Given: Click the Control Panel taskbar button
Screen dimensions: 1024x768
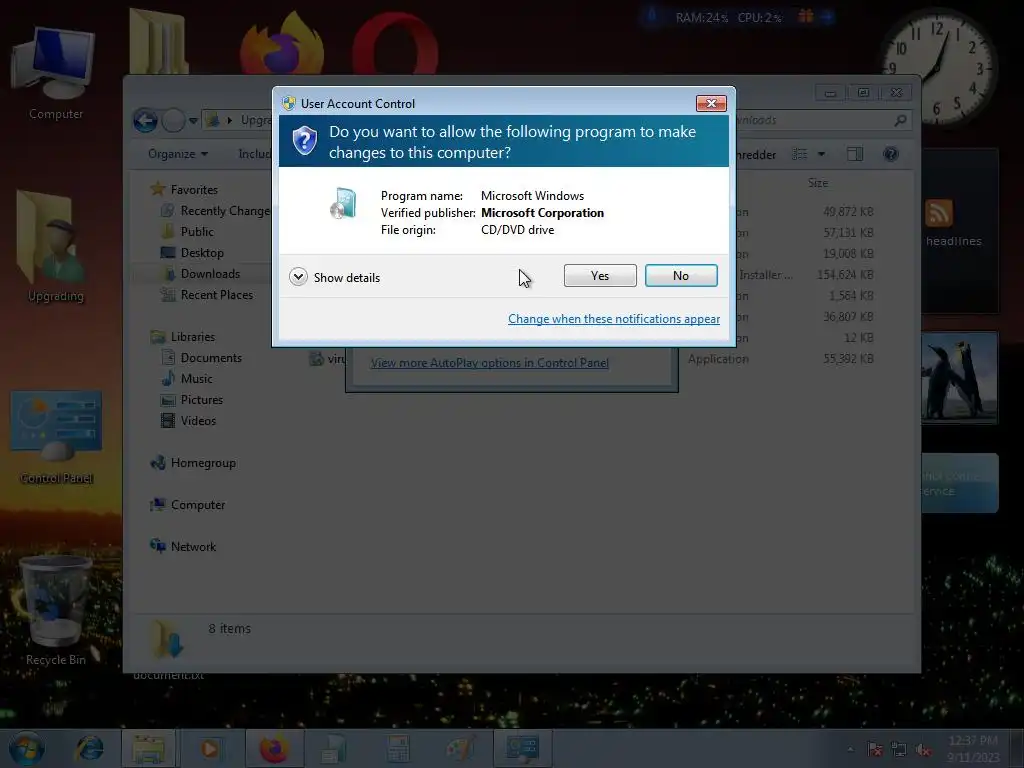Looking at the screenshot, I should (522, 748).
